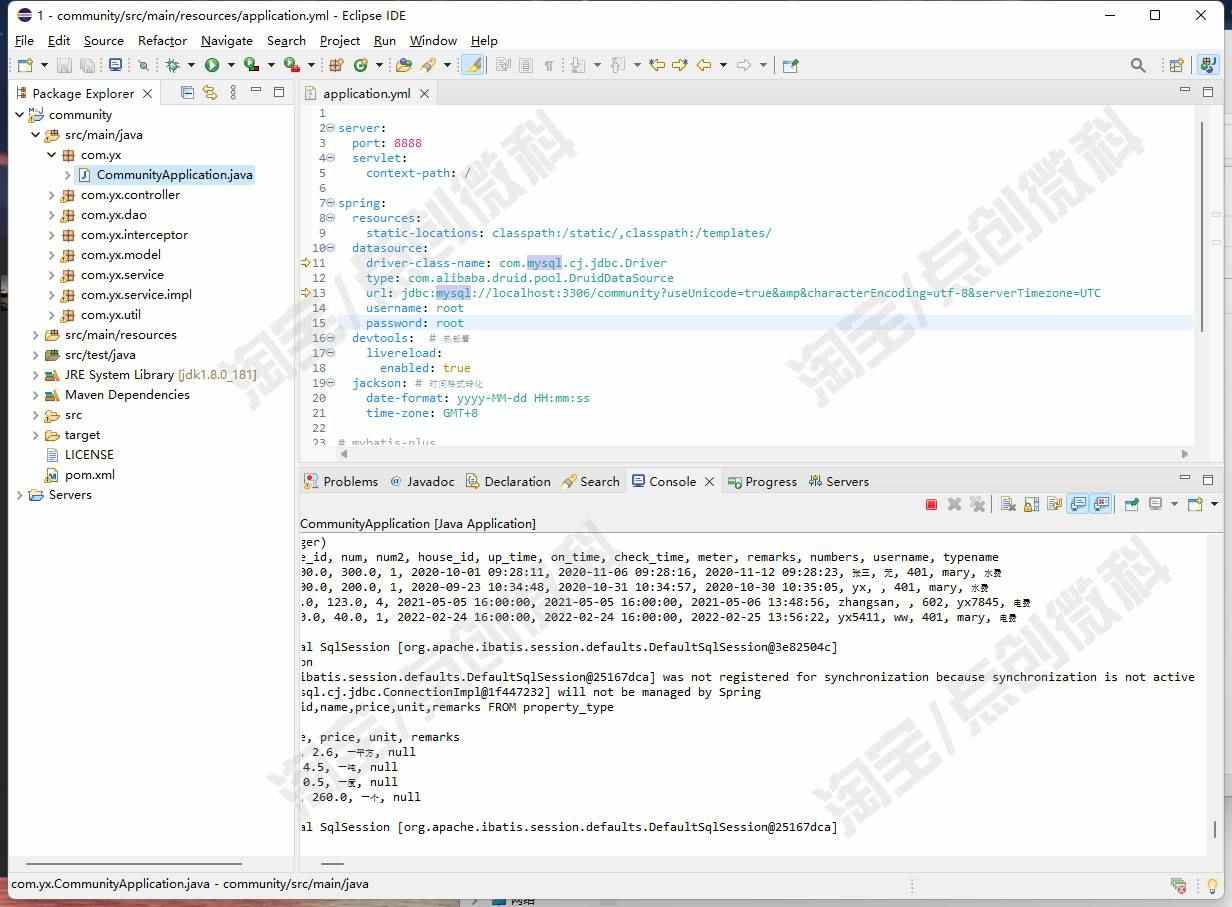The height and width of the screenshot is (907, 1232).
Task: Select CommunityApplication.java in tree
Action: (x=174, y=175)
